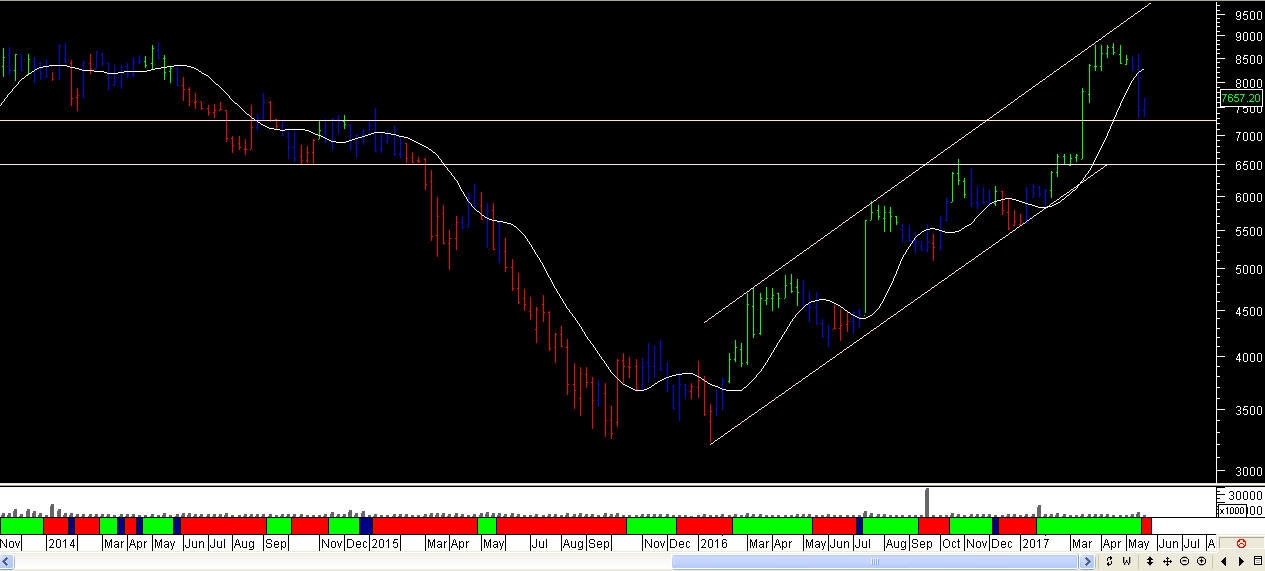This screenshot has height=571, width=1265.
Task: Click the vertical up-down arrows scale icon
Action: point(1150,561)
